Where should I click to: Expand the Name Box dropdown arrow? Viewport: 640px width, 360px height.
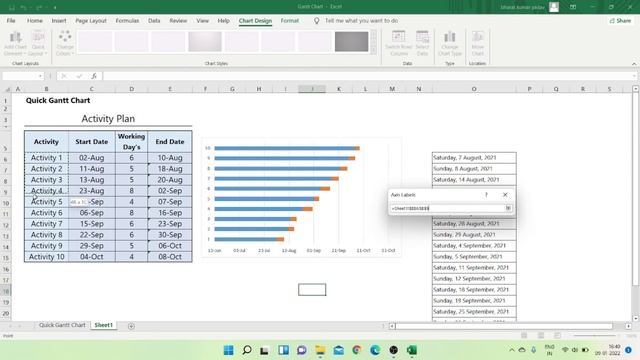[x=40, y=76]
